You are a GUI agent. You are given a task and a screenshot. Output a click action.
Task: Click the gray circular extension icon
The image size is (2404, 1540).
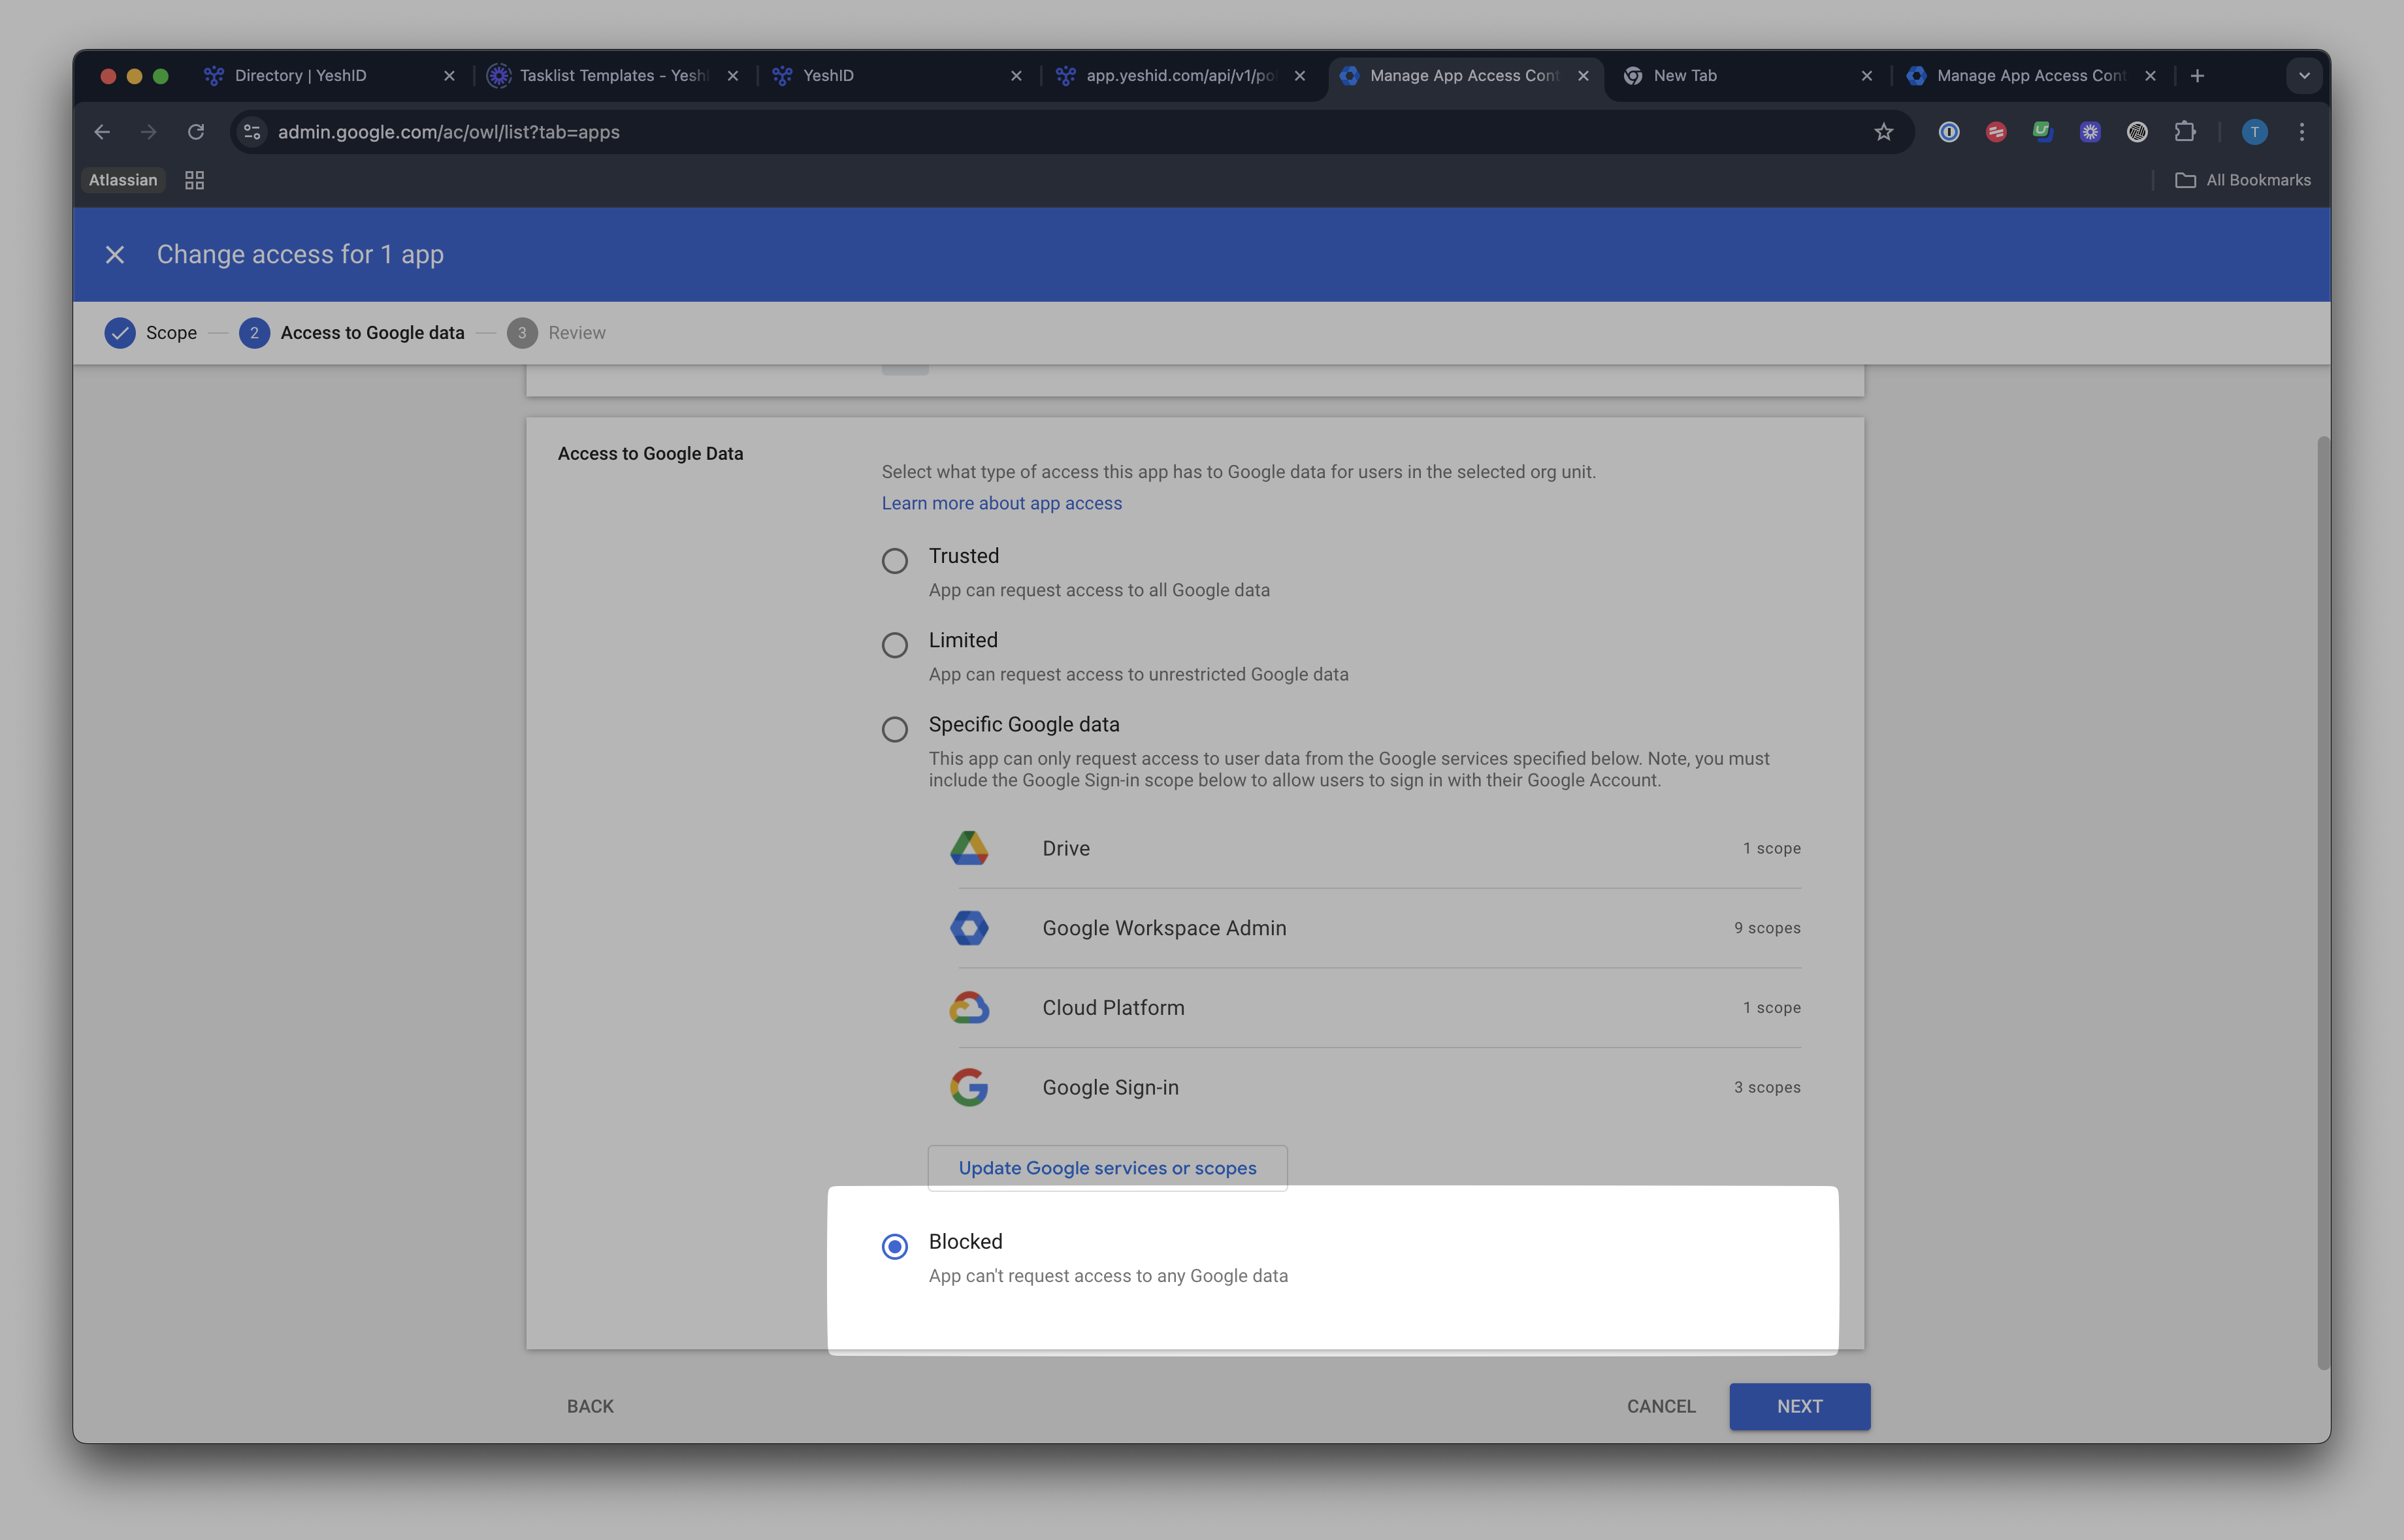point(2137,132)
